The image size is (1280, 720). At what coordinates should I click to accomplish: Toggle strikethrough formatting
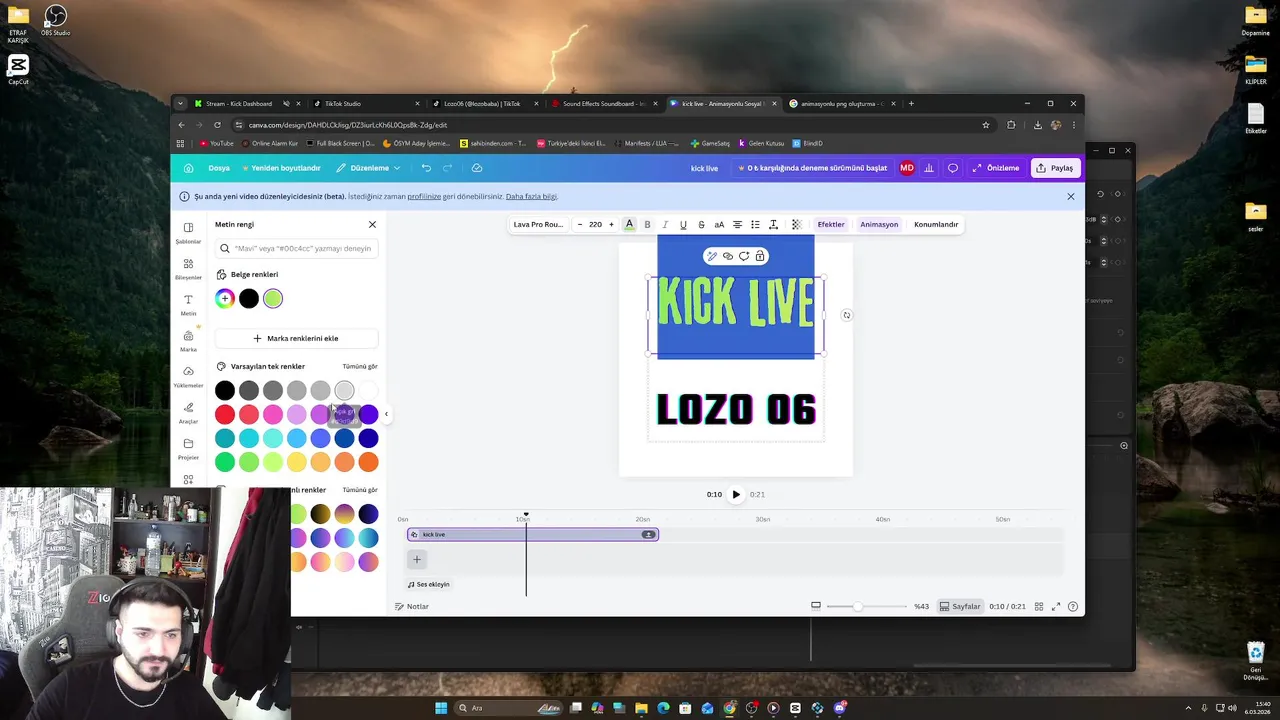pyautogui.click(x=701, y=224)
